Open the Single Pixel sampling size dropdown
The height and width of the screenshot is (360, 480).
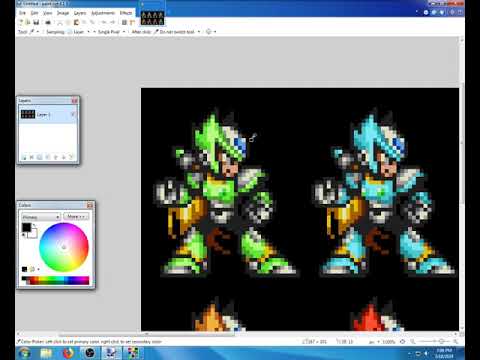(x=111, y=32)
